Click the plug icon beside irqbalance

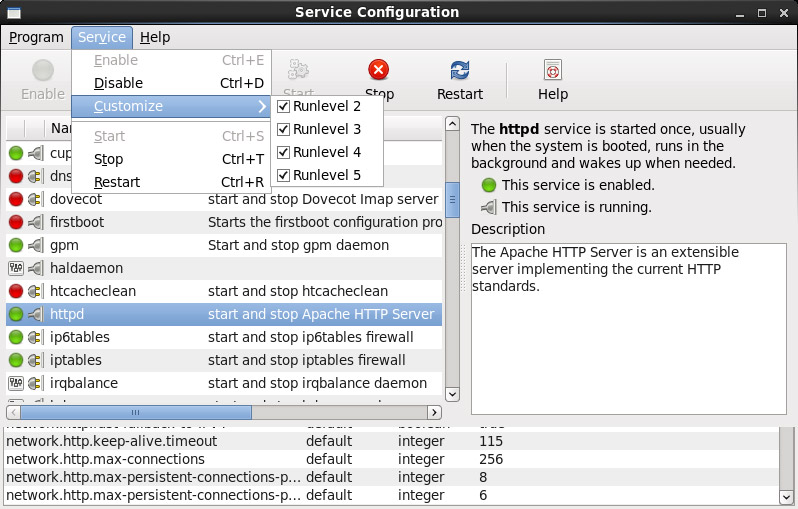[35, 383]
